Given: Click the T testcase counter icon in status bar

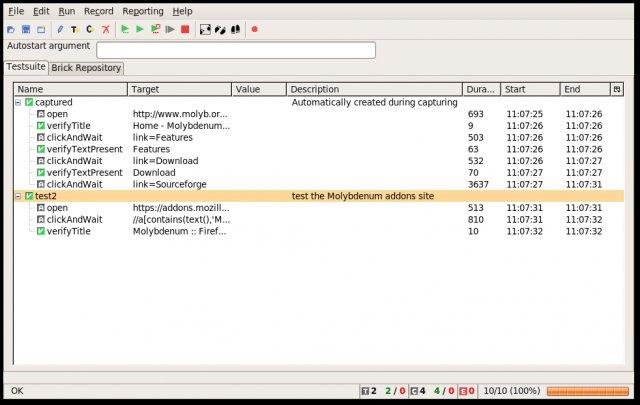Looking at the screenshot, I should [365, 391].
